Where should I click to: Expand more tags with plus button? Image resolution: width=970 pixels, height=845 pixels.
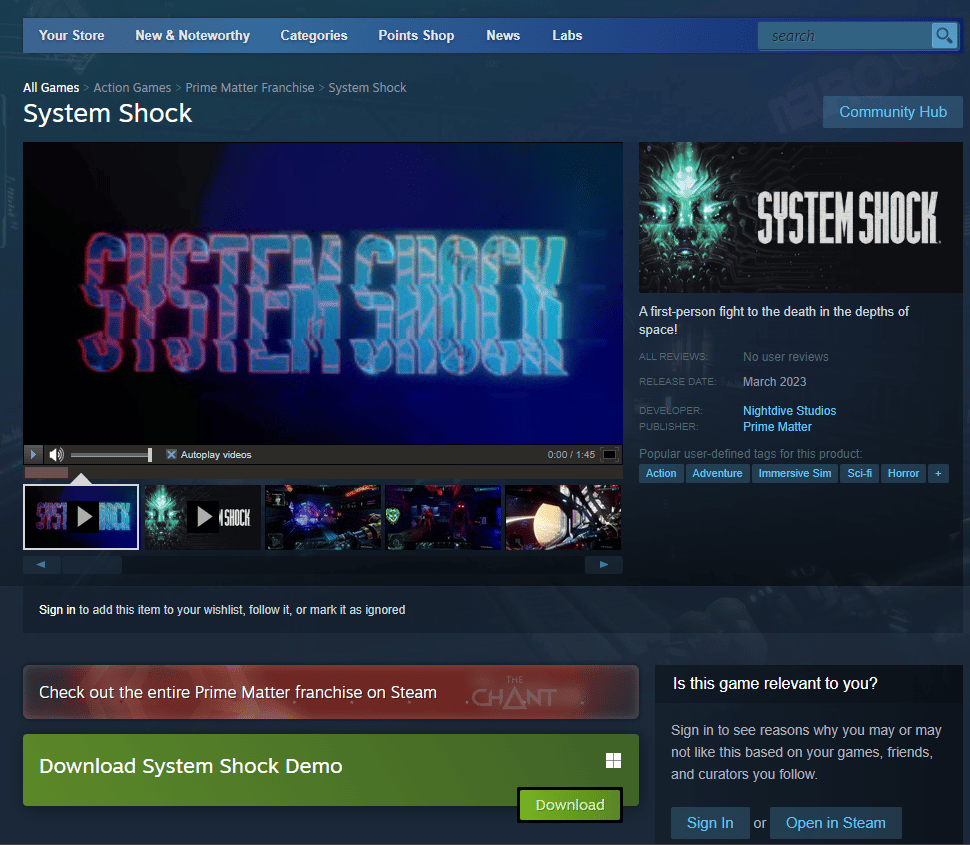938,473
